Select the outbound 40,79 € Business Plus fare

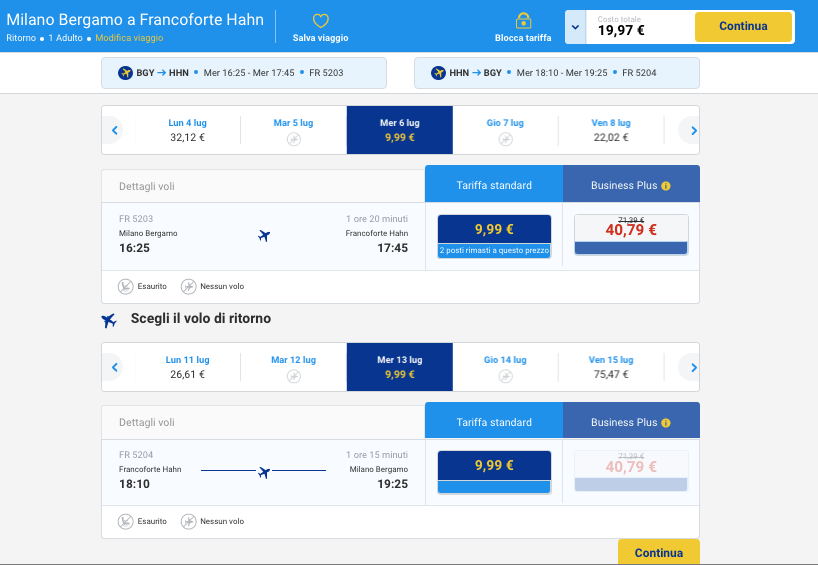(x=631, y=230)
